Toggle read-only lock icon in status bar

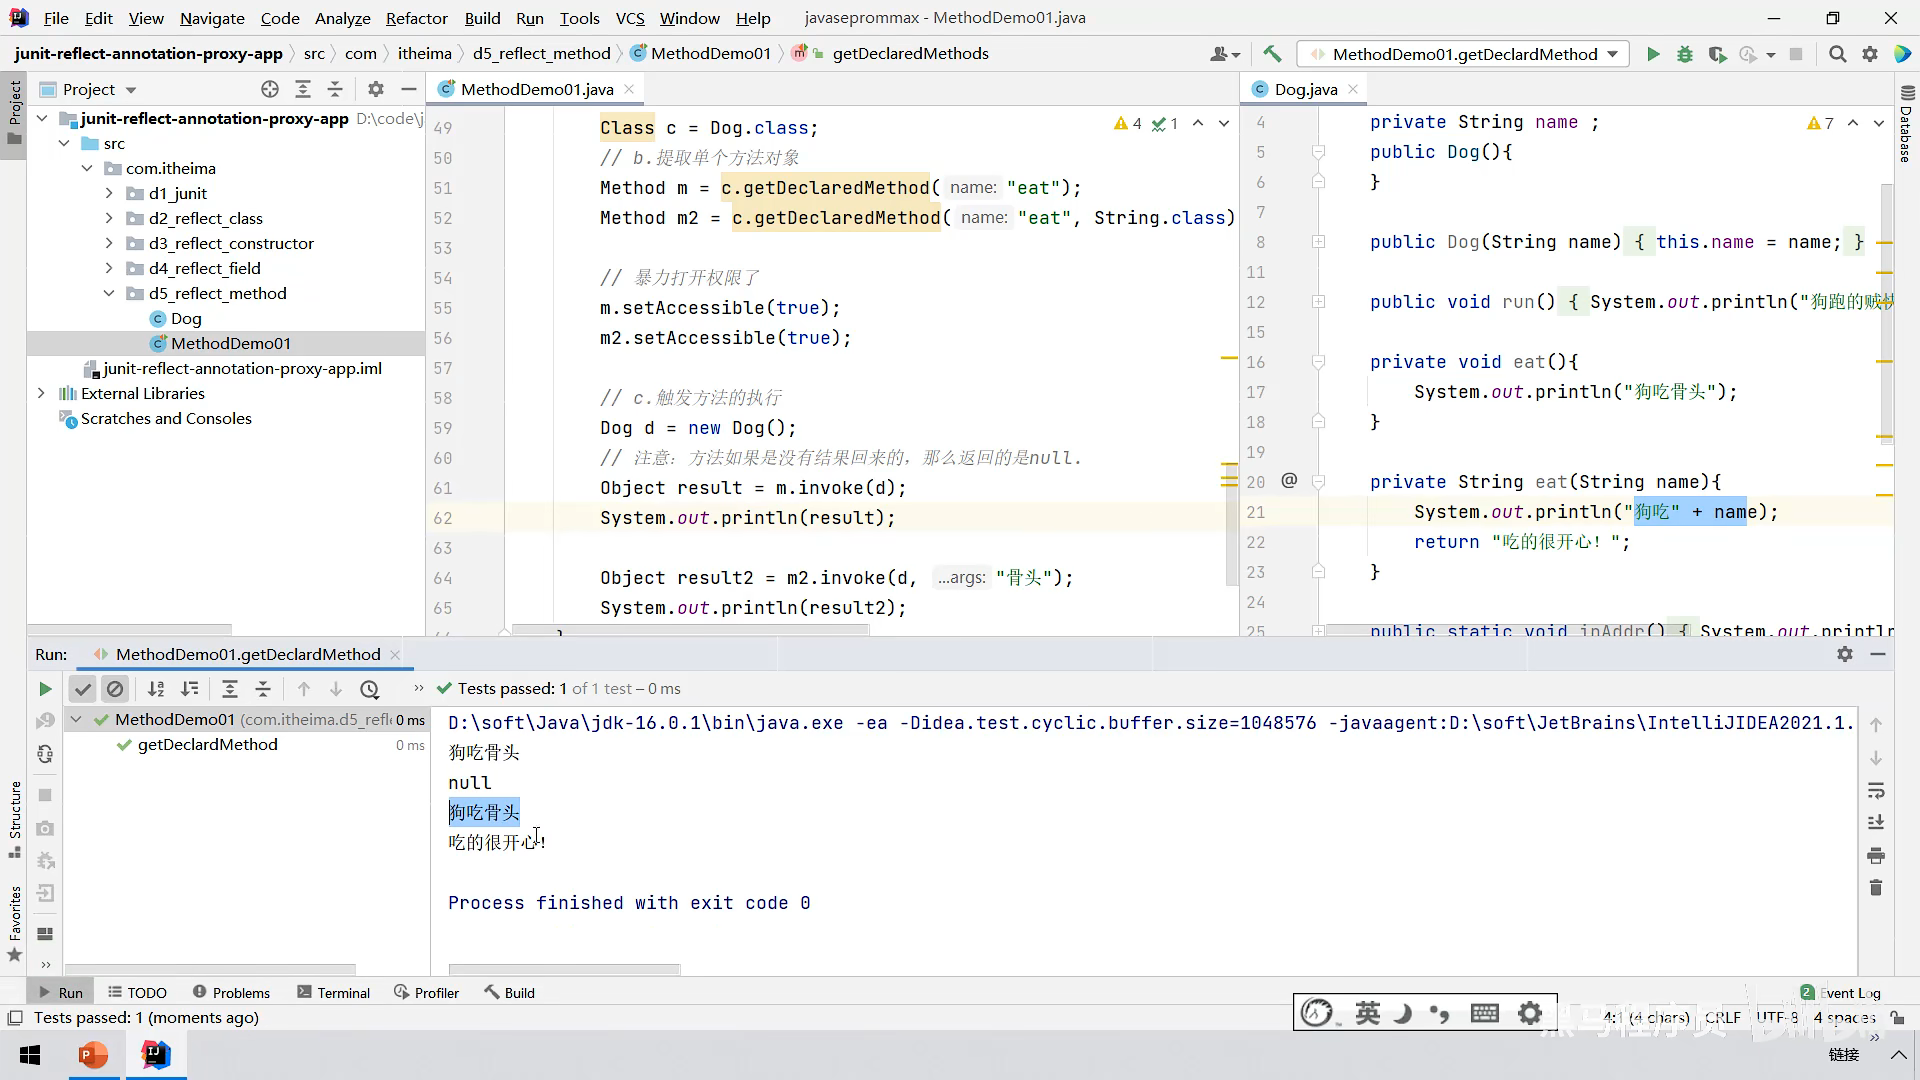[1897, 1017]
